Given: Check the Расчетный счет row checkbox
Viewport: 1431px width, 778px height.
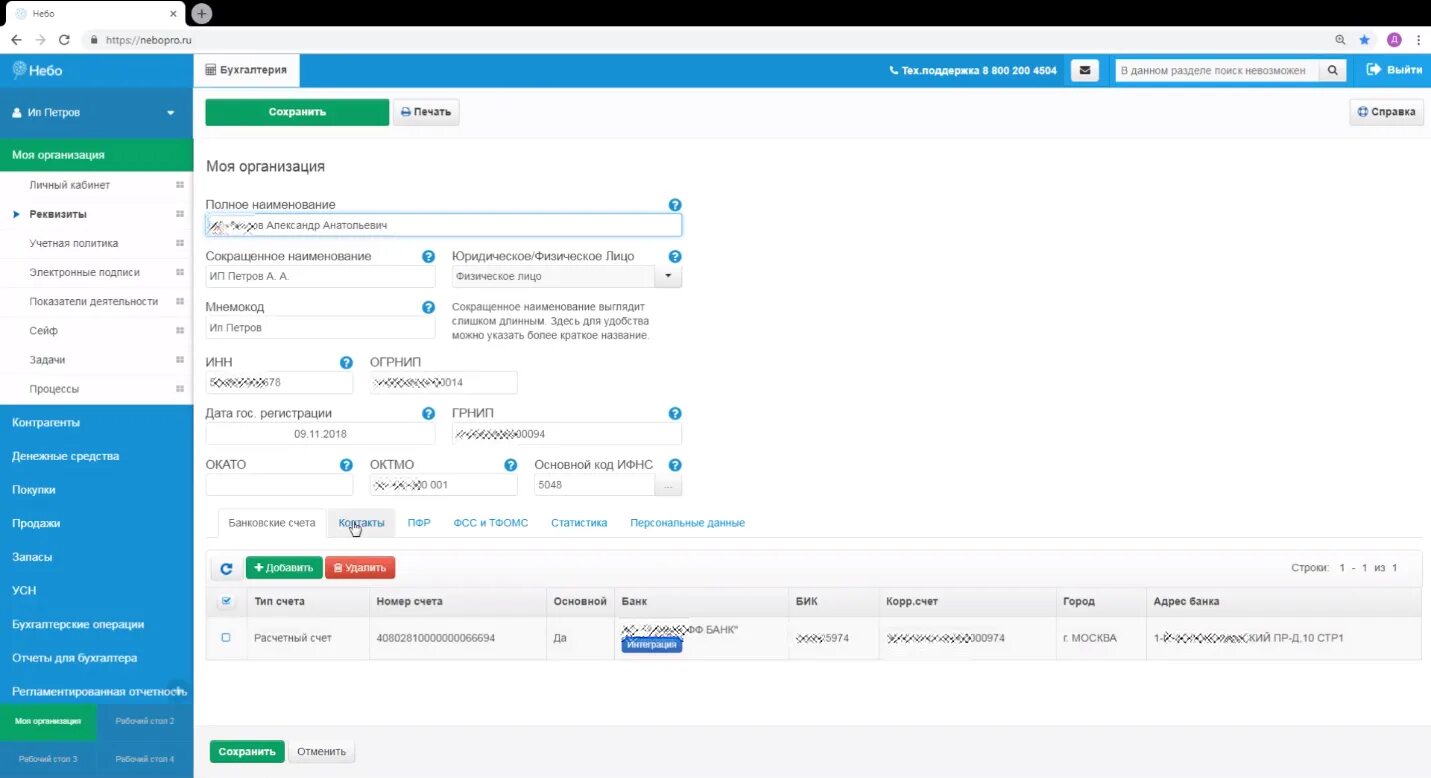Looking at the screenshot, I should [225, 637].
